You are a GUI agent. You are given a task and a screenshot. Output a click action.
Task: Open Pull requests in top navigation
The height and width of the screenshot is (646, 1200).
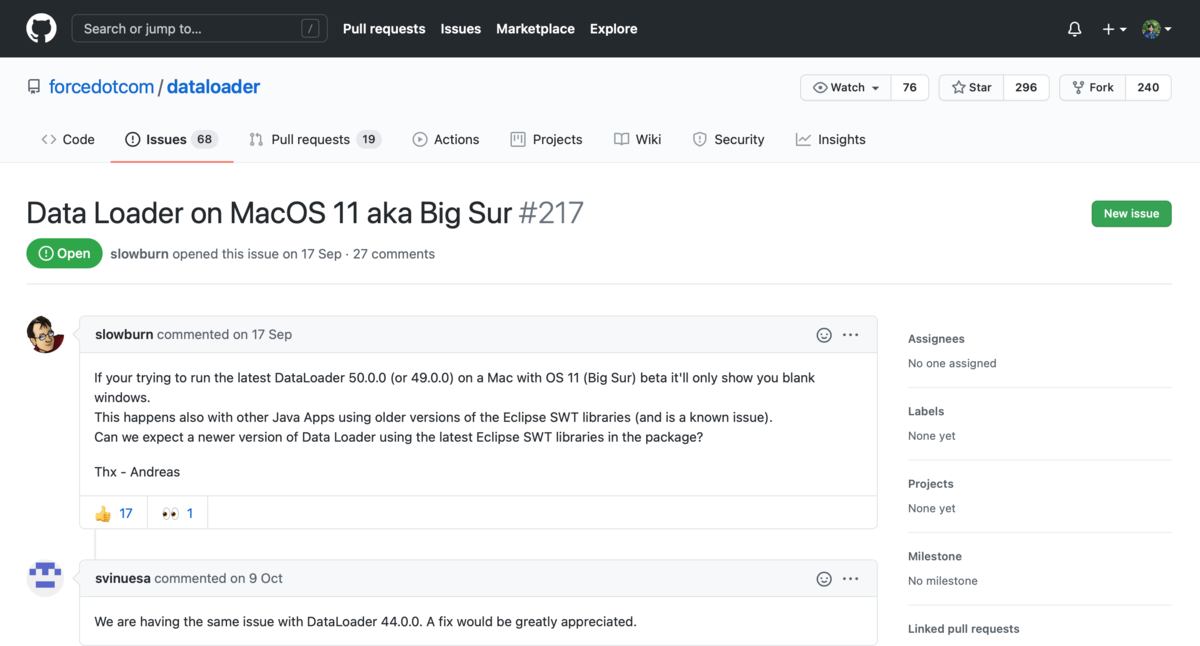(x=384, y=29)
